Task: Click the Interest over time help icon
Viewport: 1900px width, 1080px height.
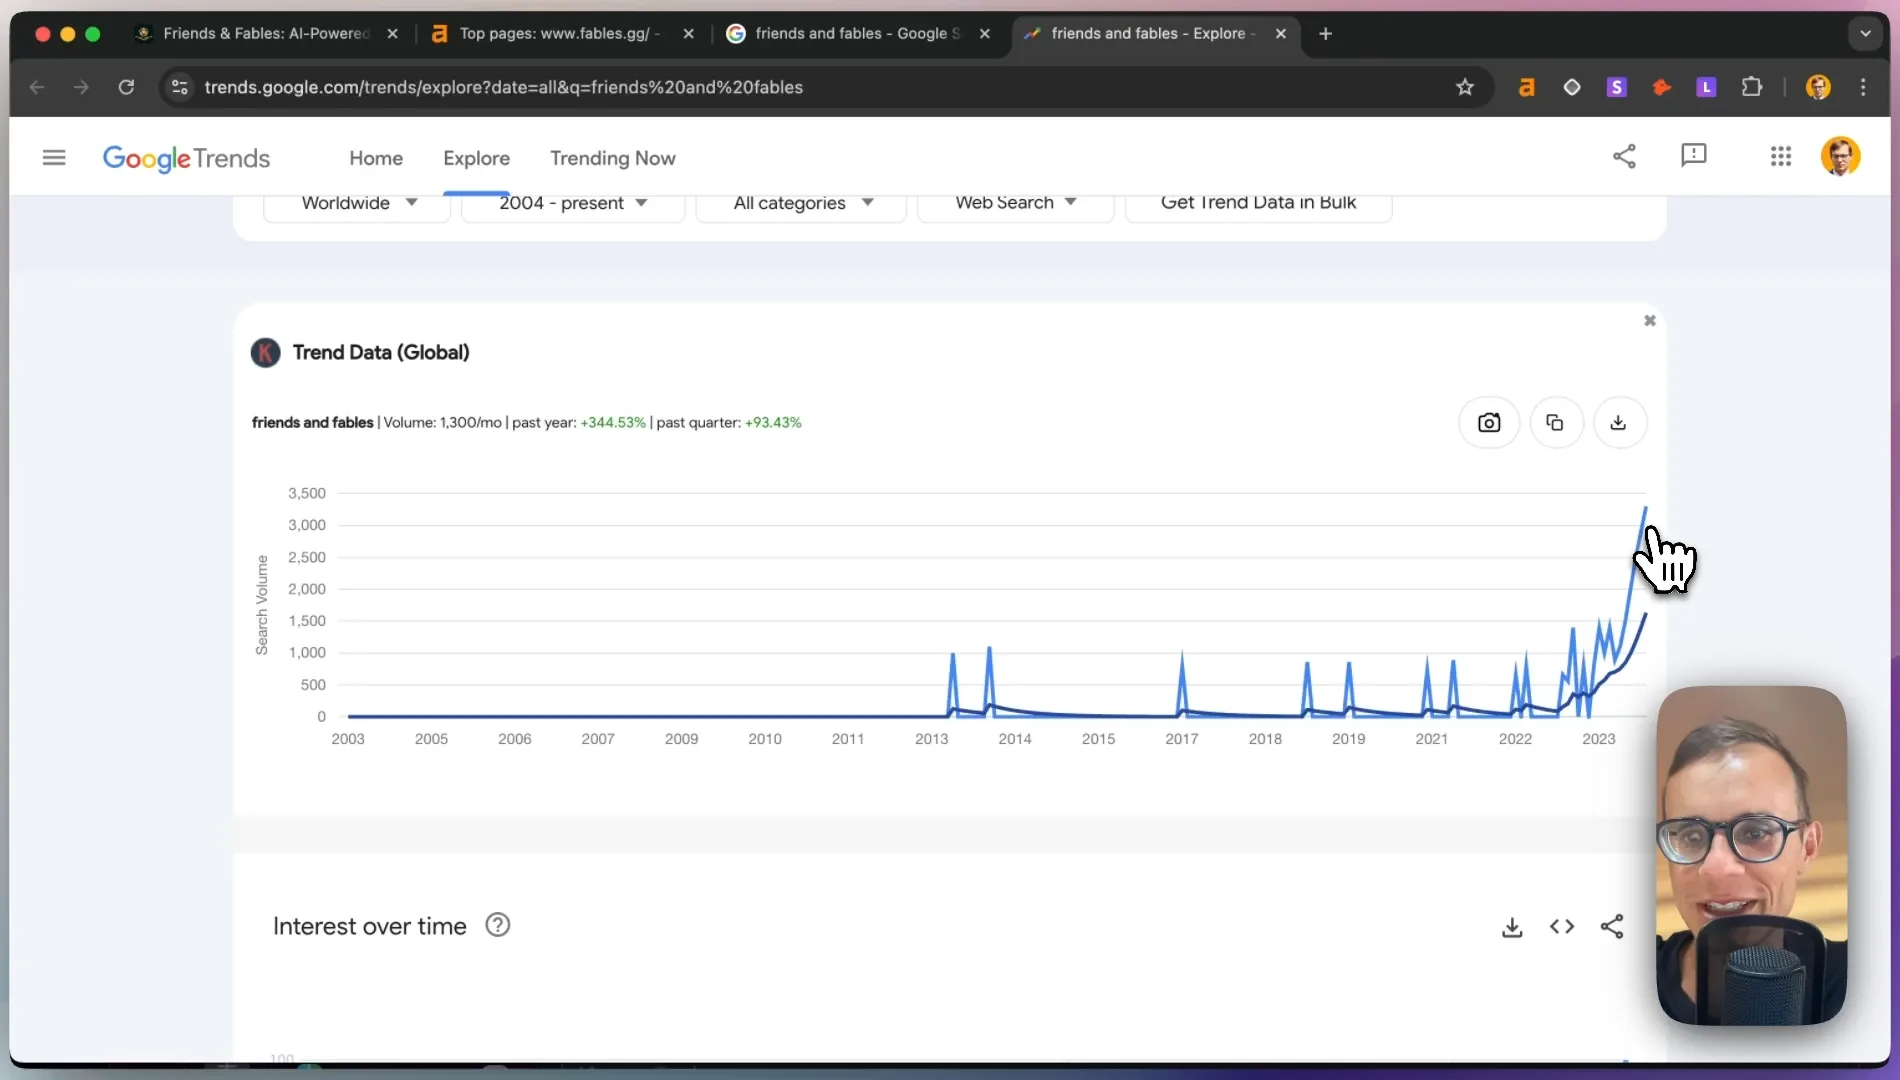Action: 497,925
